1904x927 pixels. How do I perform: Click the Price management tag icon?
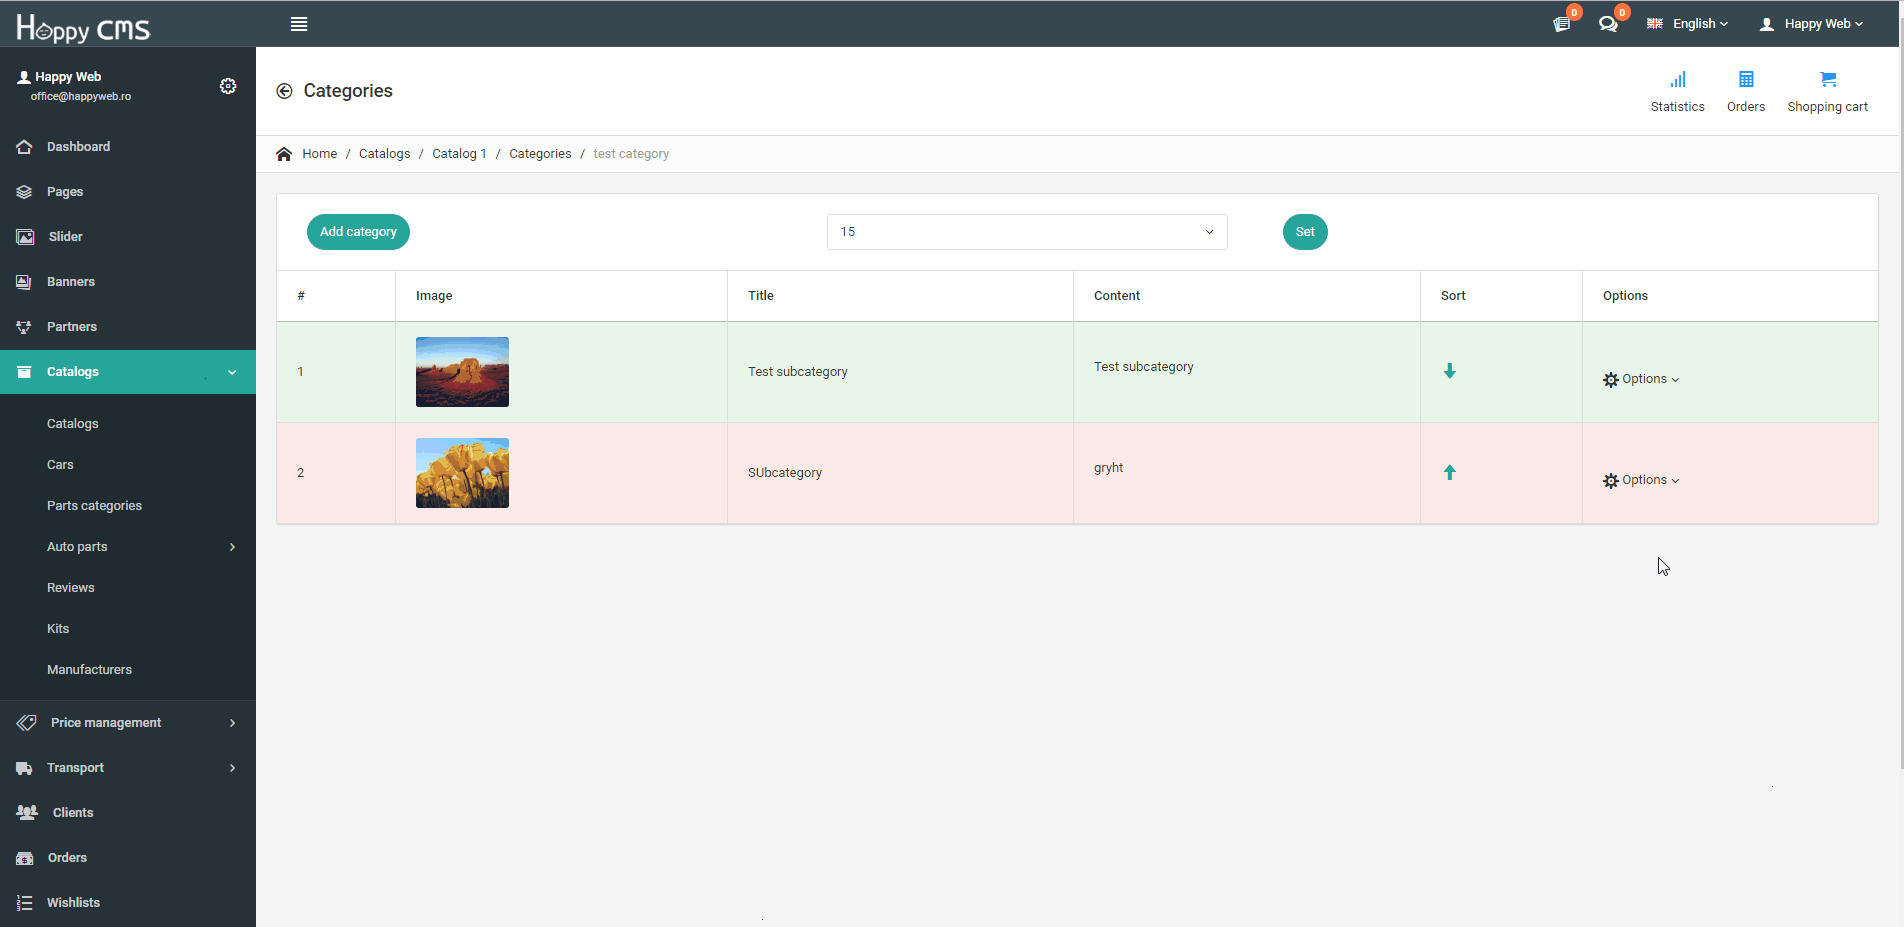[x=26, y=723]
